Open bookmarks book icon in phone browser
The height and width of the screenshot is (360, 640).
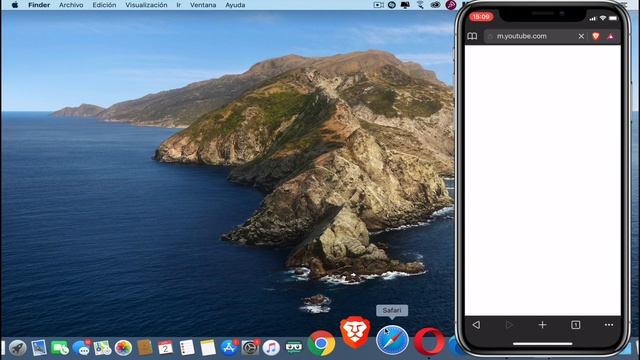[x=472, y=36]
